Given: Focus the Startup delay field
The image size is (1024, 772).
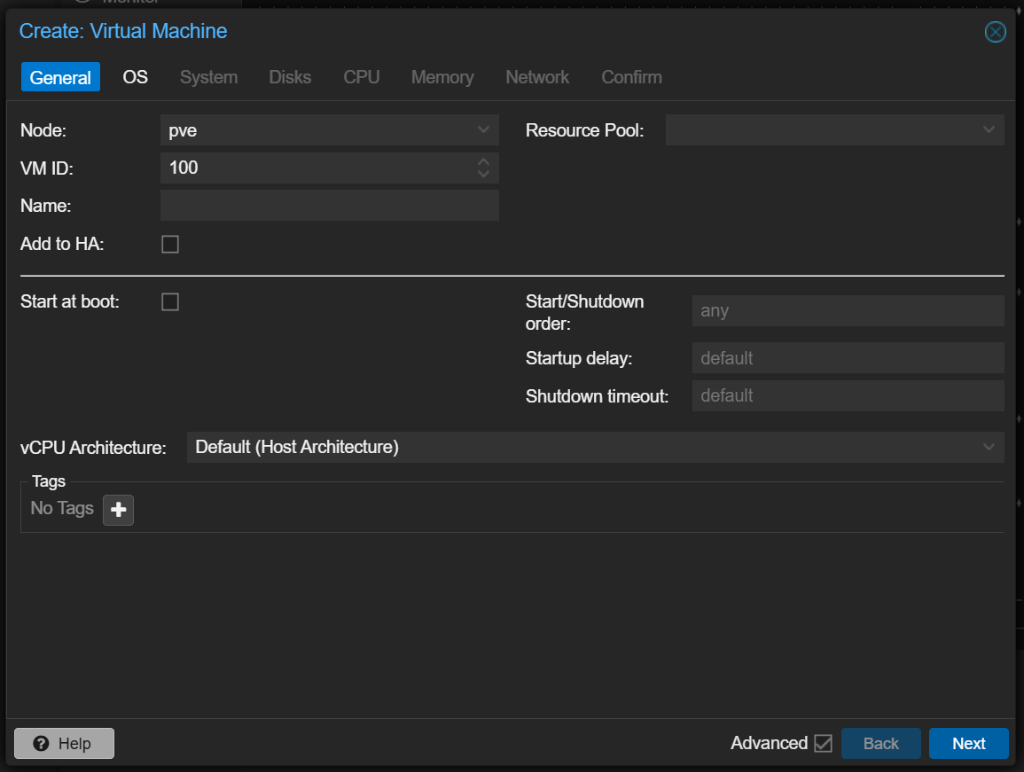Looking at the screenshot, I should point(848,358).
